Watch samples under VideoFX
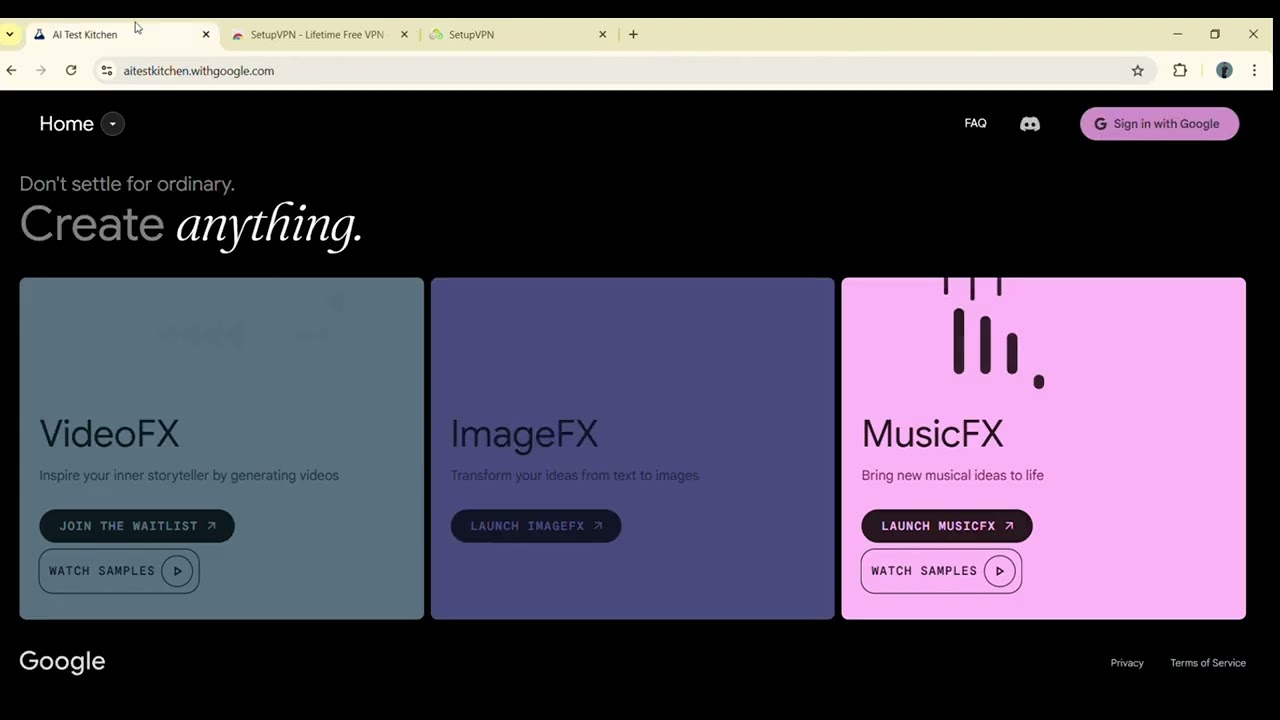Screen dimensions: 1280x720 119,571
